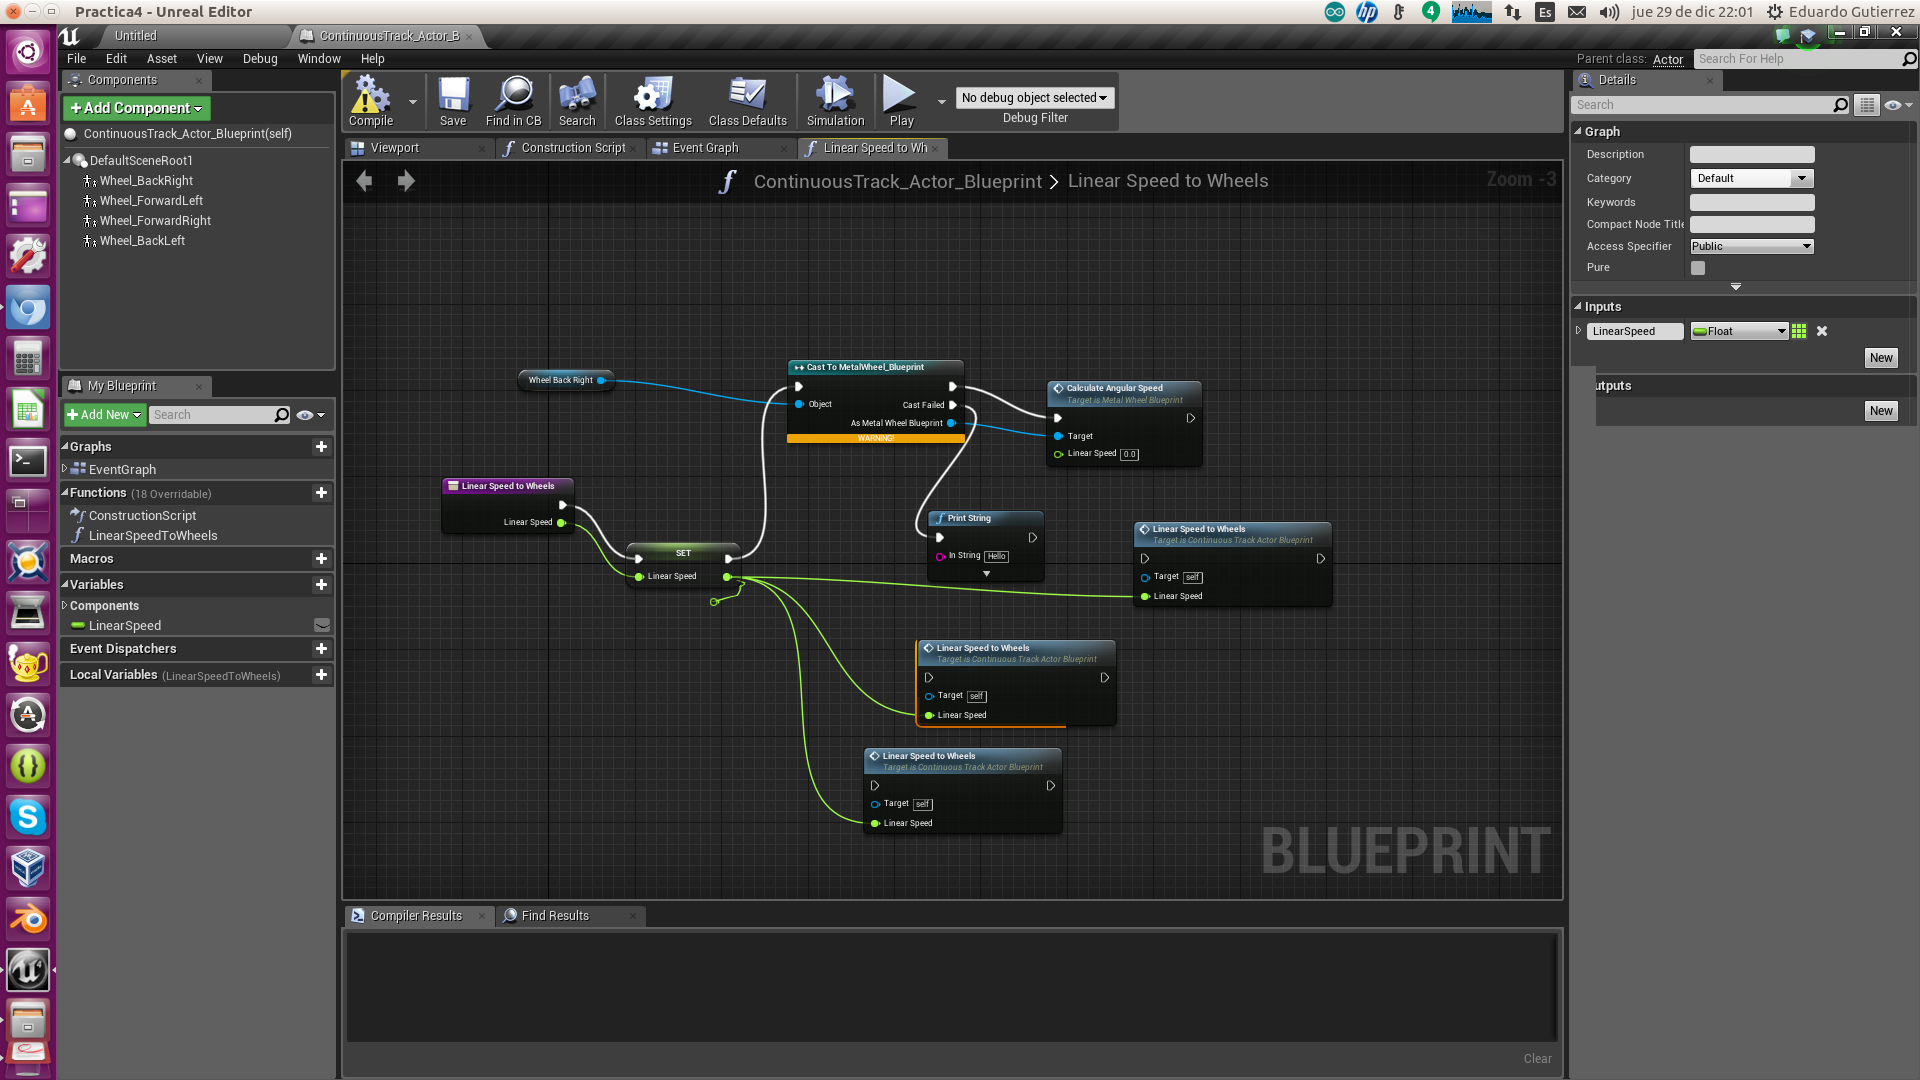Toggle LinearSpeed variable editable eye

322,625
